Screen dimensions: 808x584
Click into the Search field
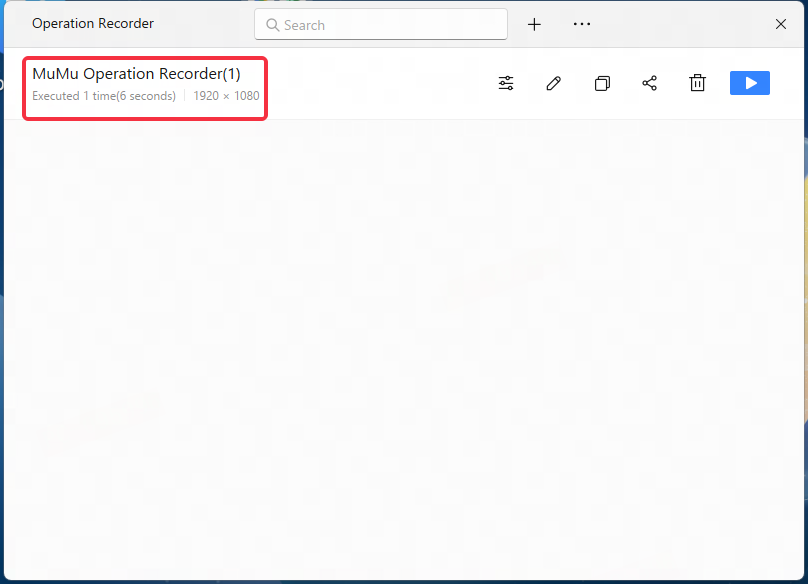tap(381, 24)
